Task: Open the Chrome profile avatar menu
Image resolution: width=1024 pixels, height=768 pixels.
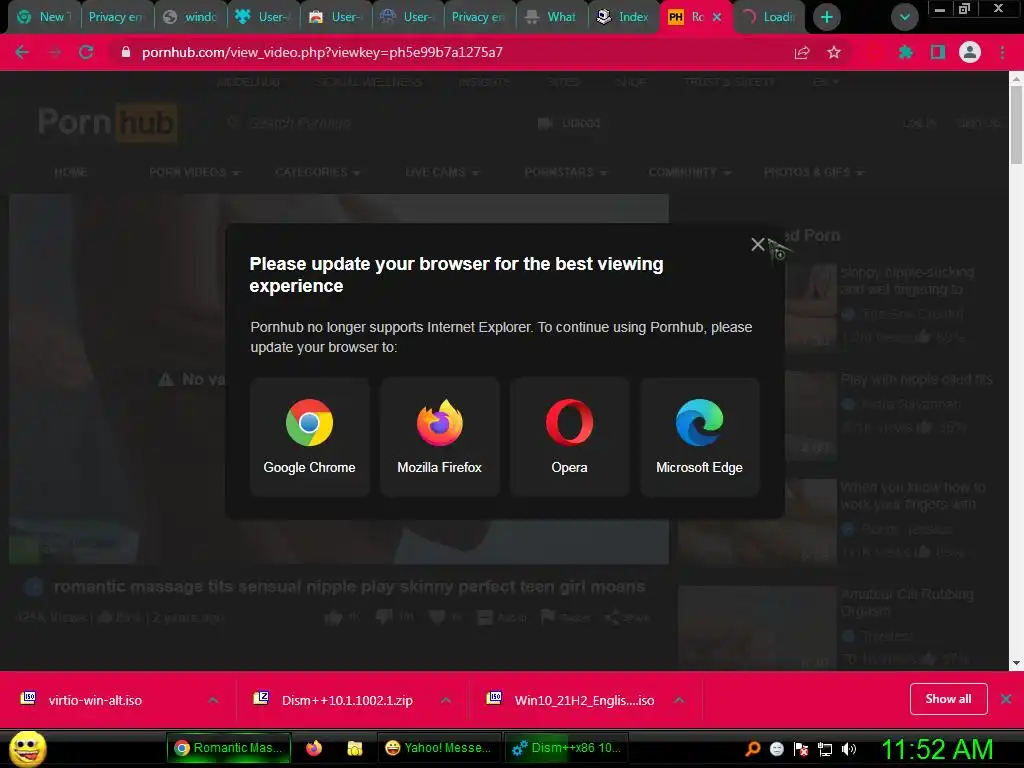Action: (970, 52)
